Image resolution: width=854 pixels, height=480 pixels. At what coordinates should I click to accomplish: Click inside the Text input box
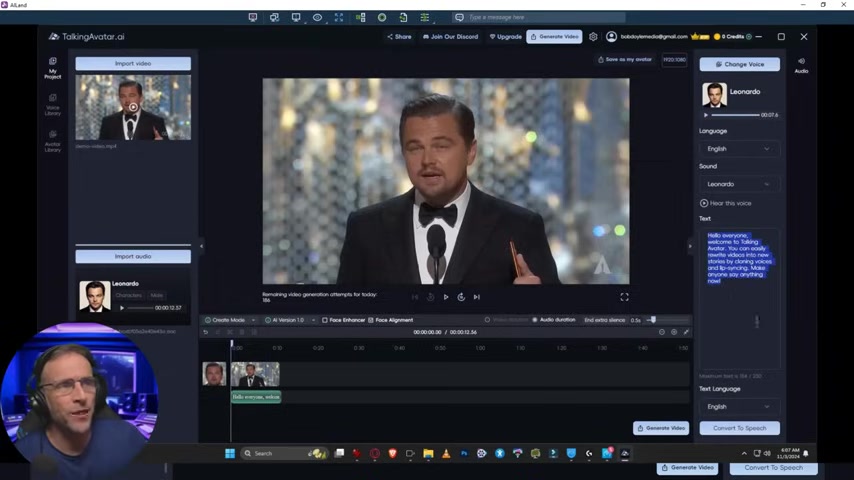[x=739, y=299]
